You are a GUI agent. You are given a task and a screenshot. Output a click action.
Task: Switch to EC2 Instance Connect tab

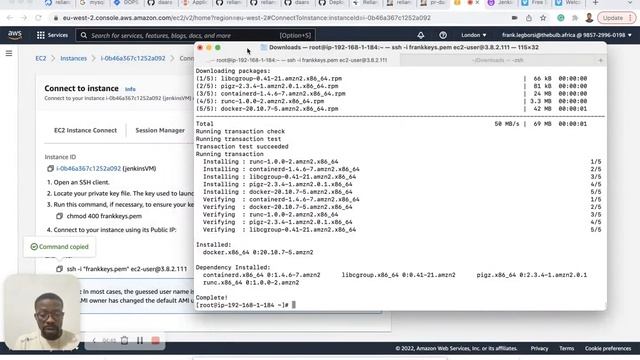(85, 130)
